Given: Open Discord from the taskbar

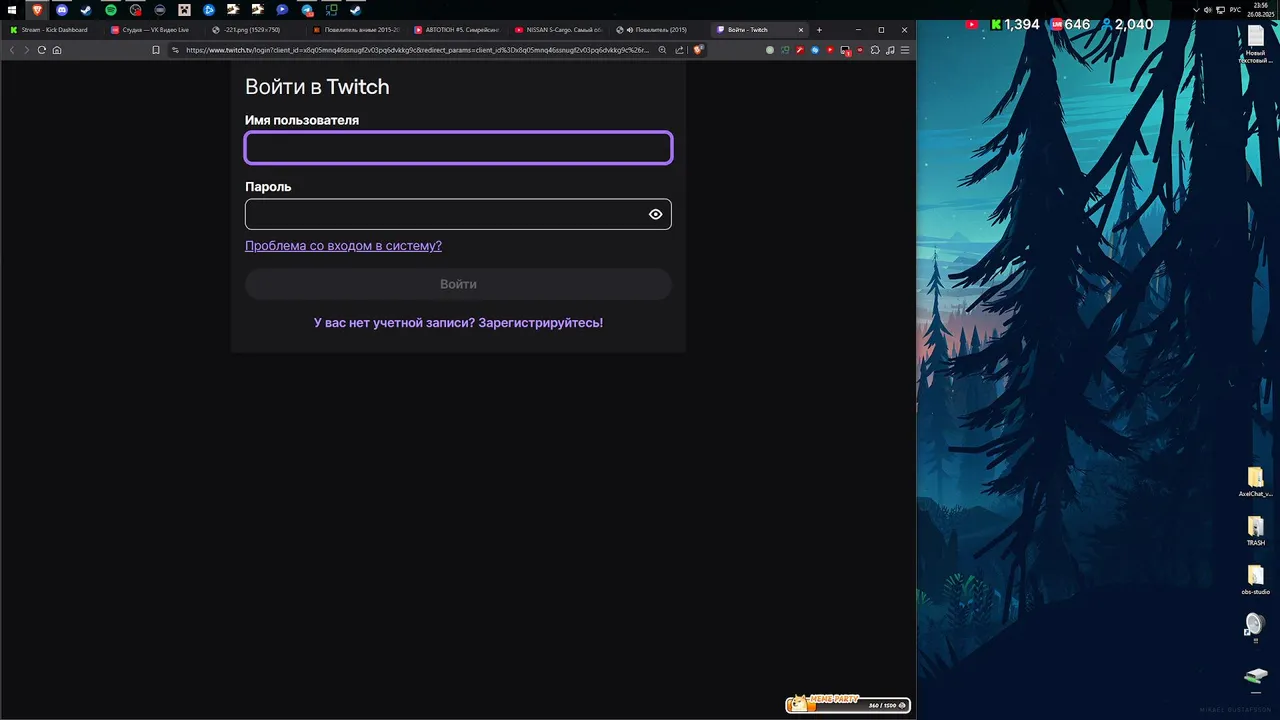Looking at the screenshot, I should tap(62, 10).
